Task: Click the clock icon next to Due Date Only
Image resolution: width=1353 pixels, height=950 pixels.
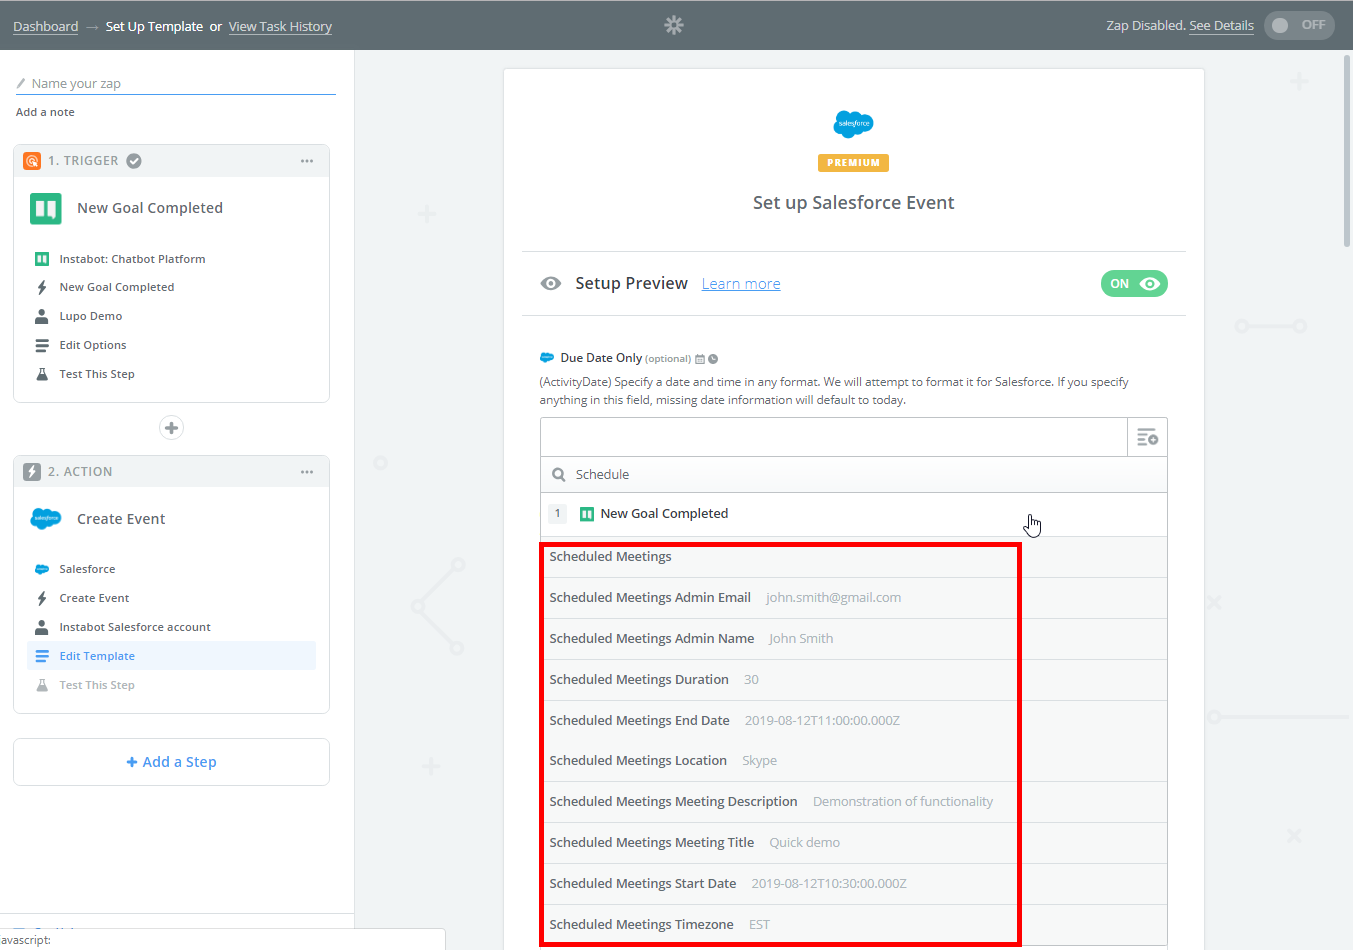Action: click(x=713, y=359)
